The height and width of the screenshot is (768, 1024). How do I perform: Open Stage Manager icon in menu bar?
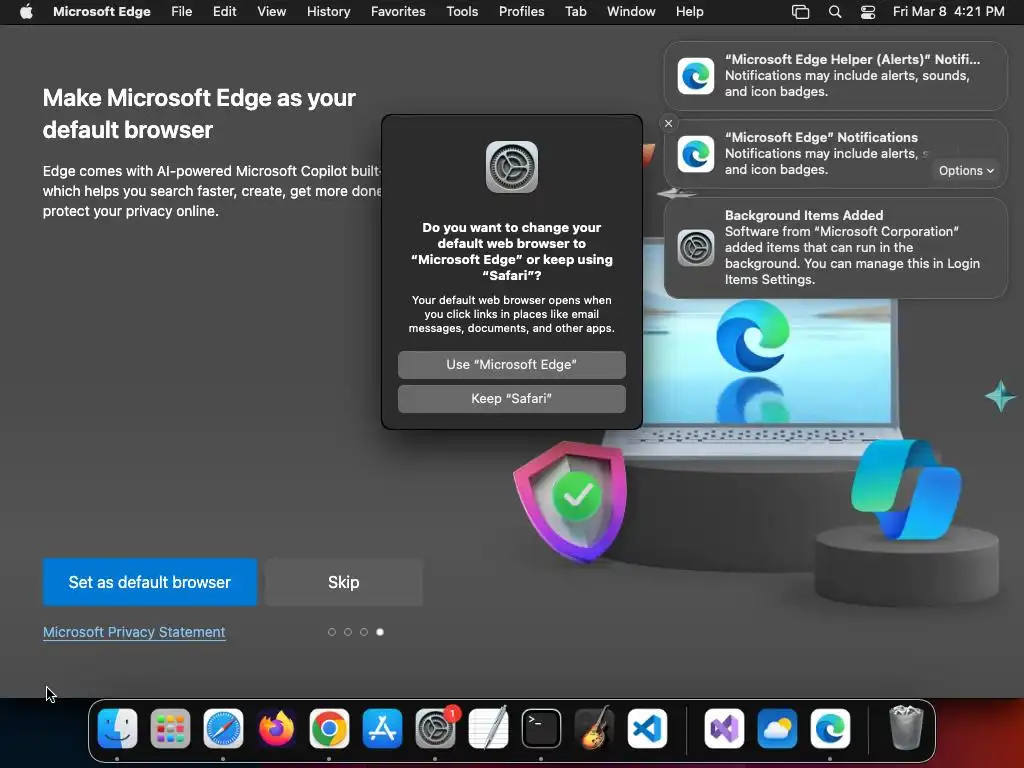800,12
